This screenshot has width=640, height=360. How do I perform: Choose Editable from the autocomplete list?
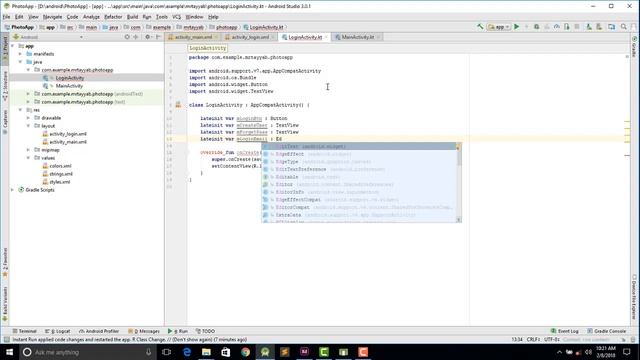click(360, 177)
